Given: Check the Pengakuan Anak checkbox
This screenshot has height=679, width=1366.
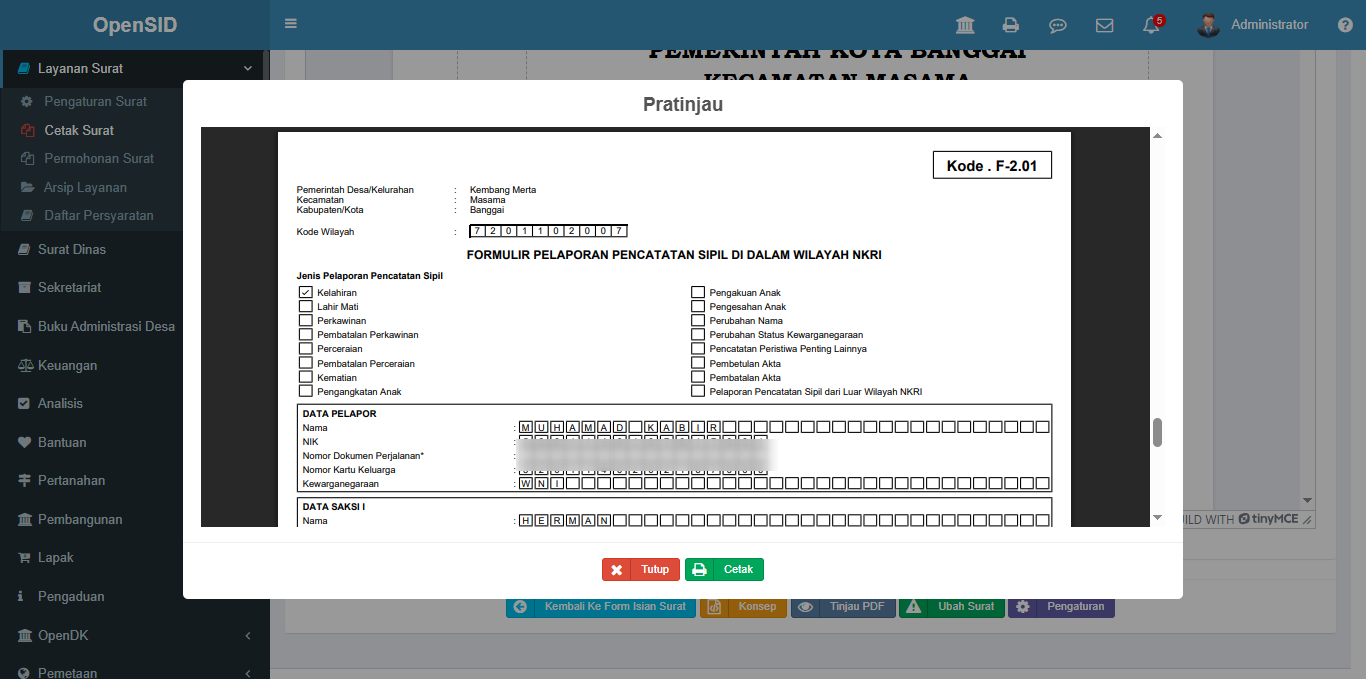Looking at the screenshot, I should coord(698,293).
